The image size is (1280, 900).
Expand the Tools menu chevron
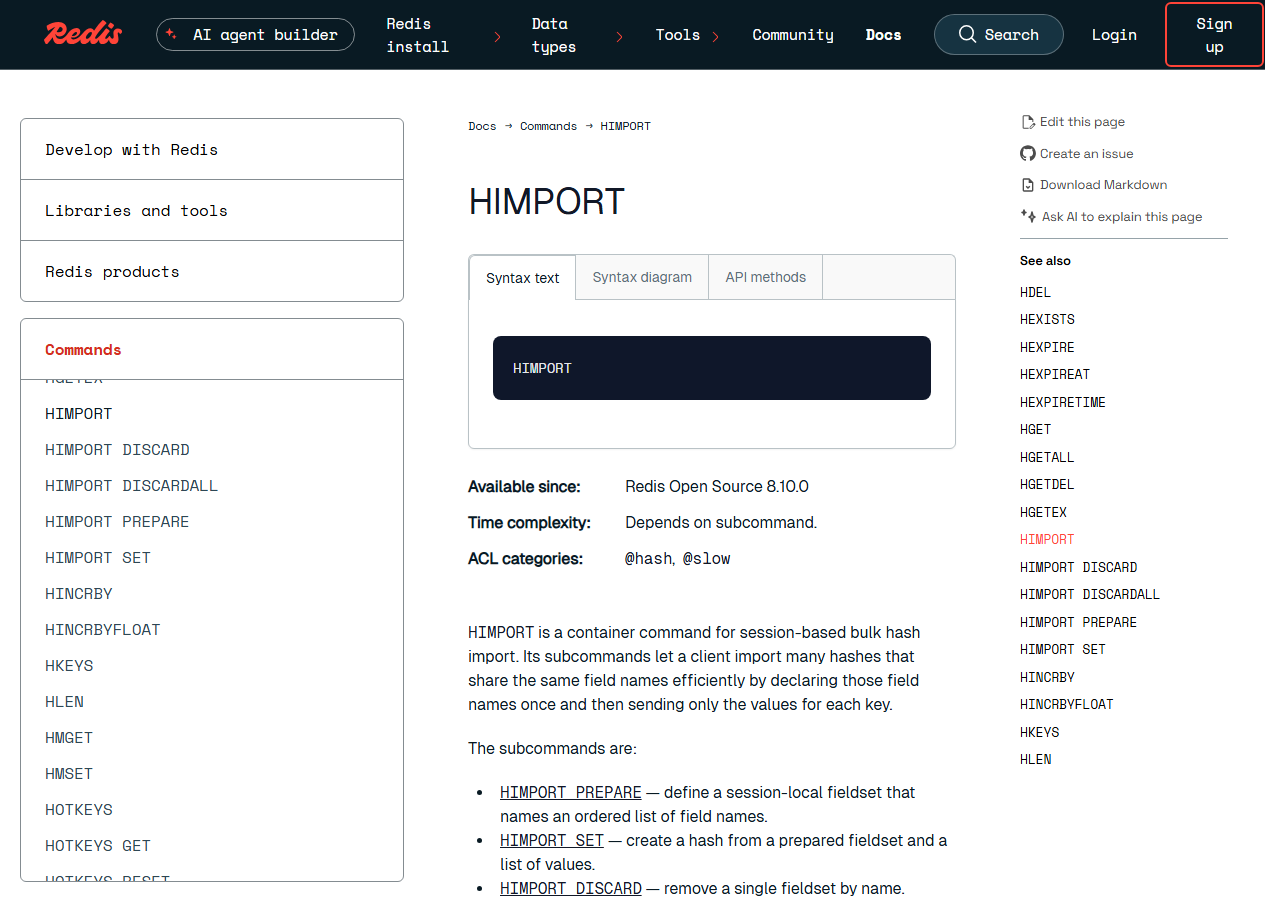[x=716, y=37]
